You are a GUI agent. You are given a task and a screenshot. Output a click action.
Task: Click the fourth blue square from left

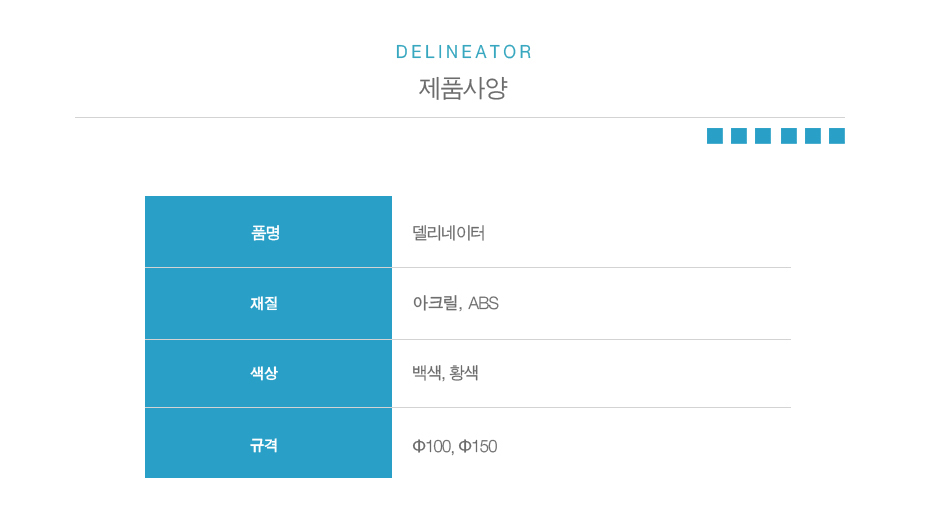point(789,136)
